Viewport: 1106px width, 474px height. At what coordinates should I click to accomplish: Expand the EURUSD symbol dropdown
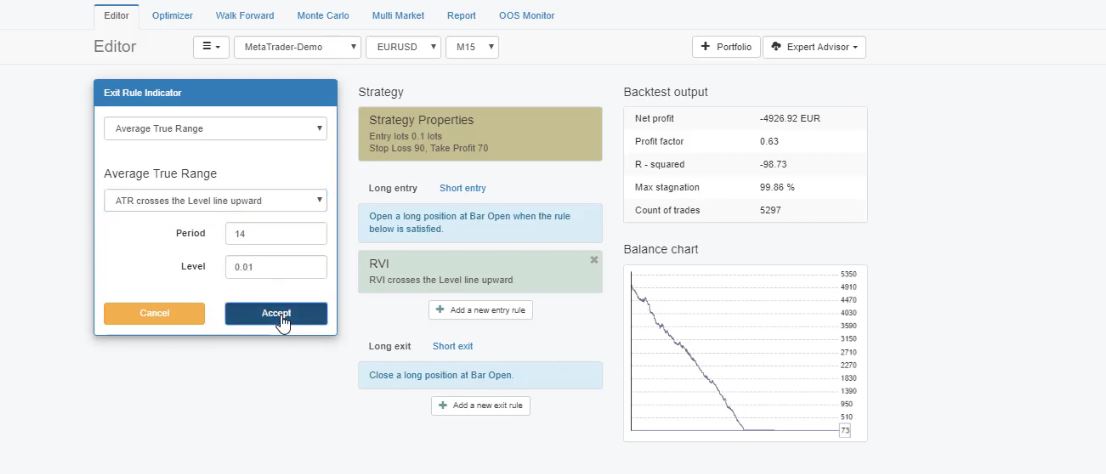[403, 47]
